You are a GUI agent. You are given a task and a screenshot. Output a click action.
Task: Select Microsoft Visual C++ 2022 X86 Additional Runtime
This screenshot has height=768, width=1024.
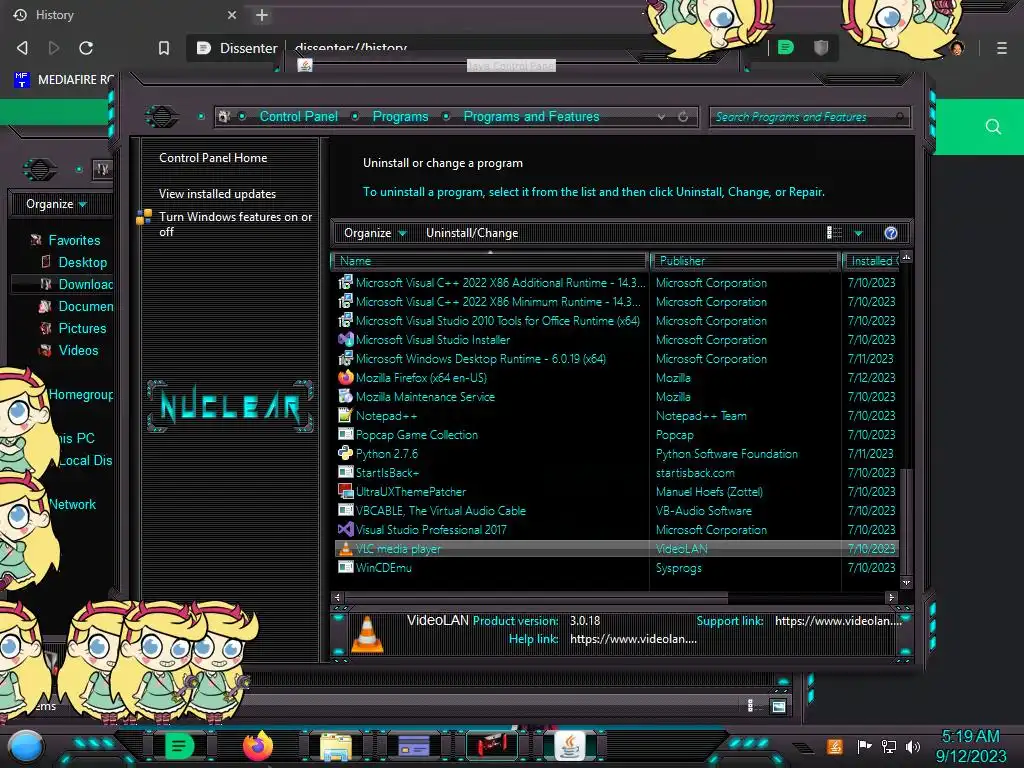pos(490,283)
